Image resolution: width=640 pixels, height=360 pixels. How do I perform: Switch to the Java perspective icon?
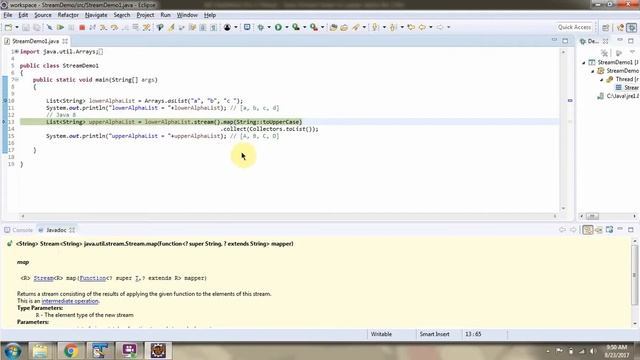620,27
